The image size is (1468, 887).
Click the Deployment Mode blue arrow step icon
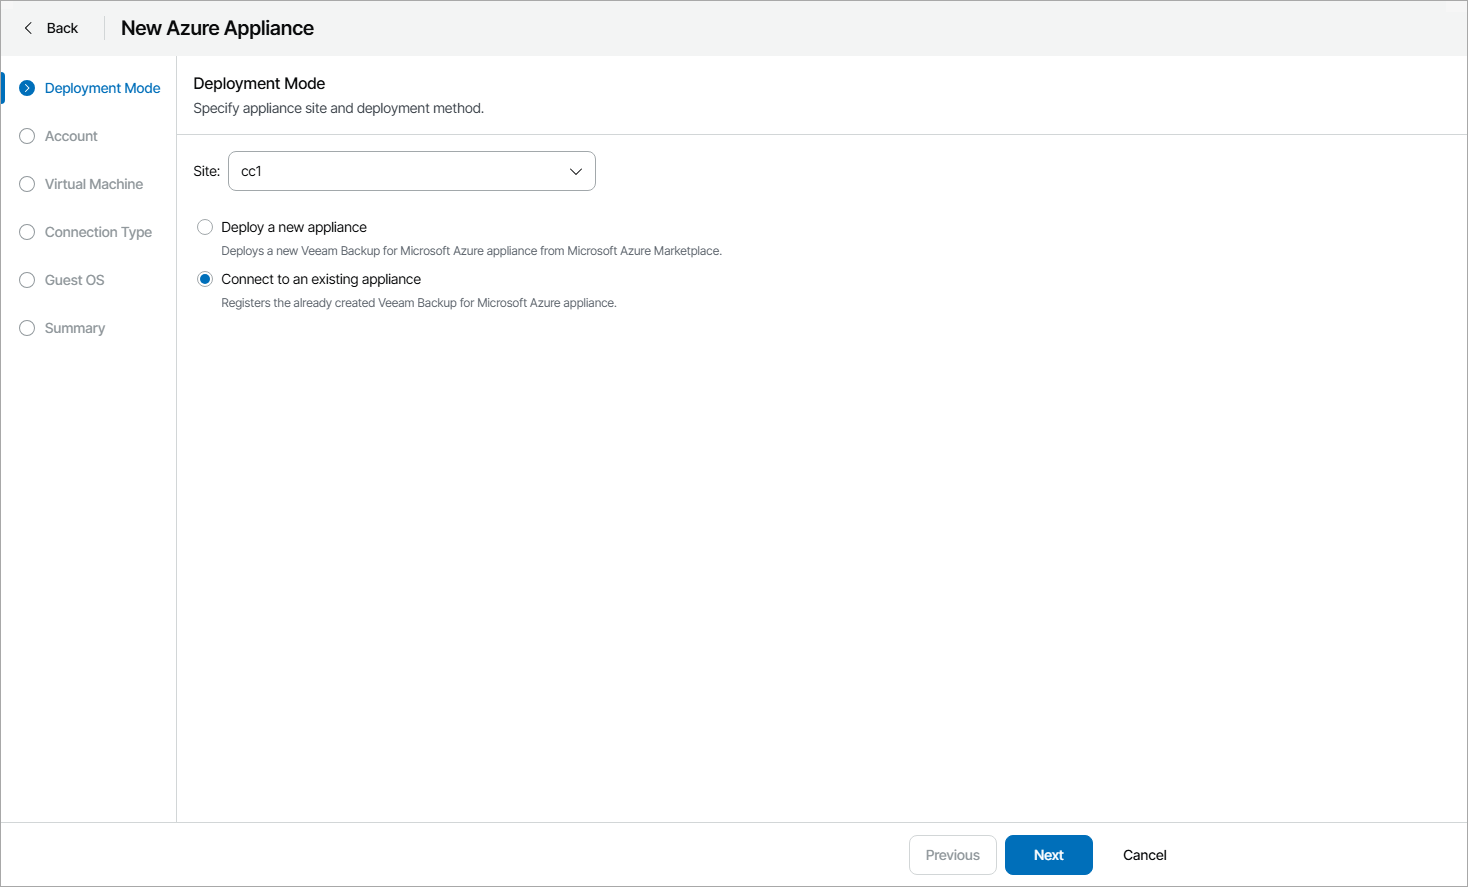pos(26,88)
